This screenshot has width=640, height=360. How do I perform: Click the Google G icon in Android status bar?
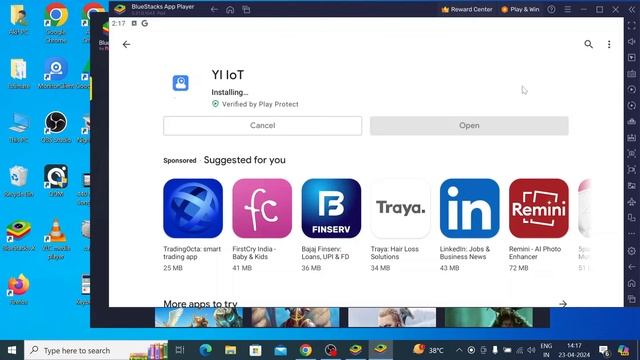(144, 23)
